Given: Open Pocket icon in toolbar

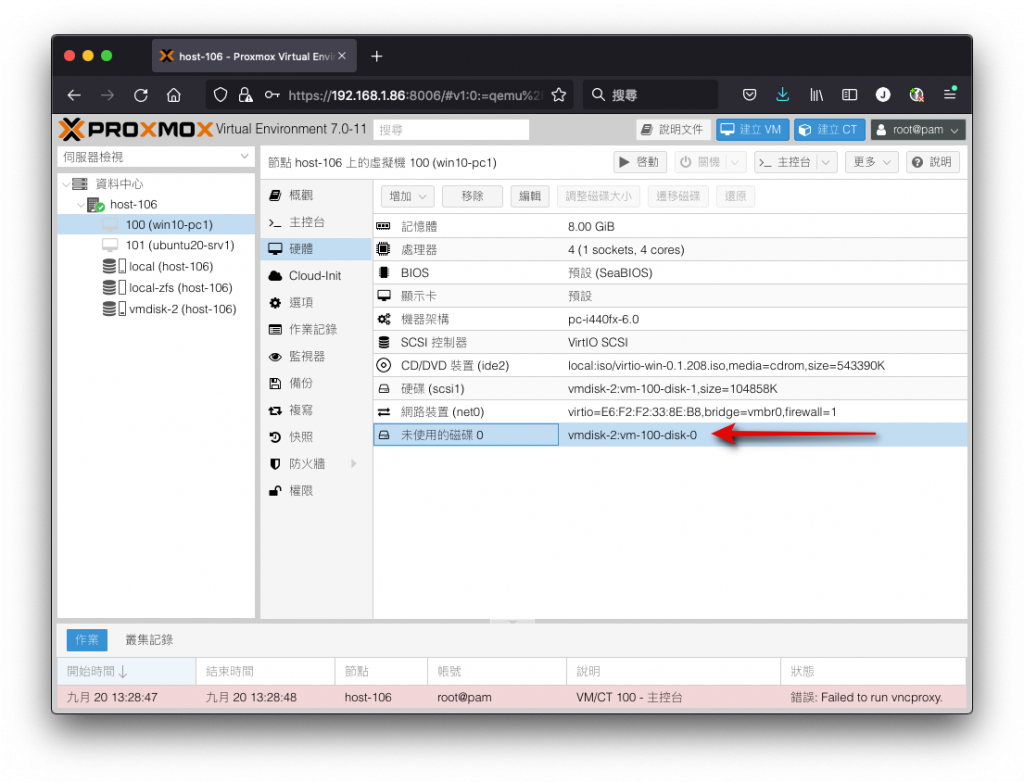Looking at the screenshot, I should click(x=750, y=95).
